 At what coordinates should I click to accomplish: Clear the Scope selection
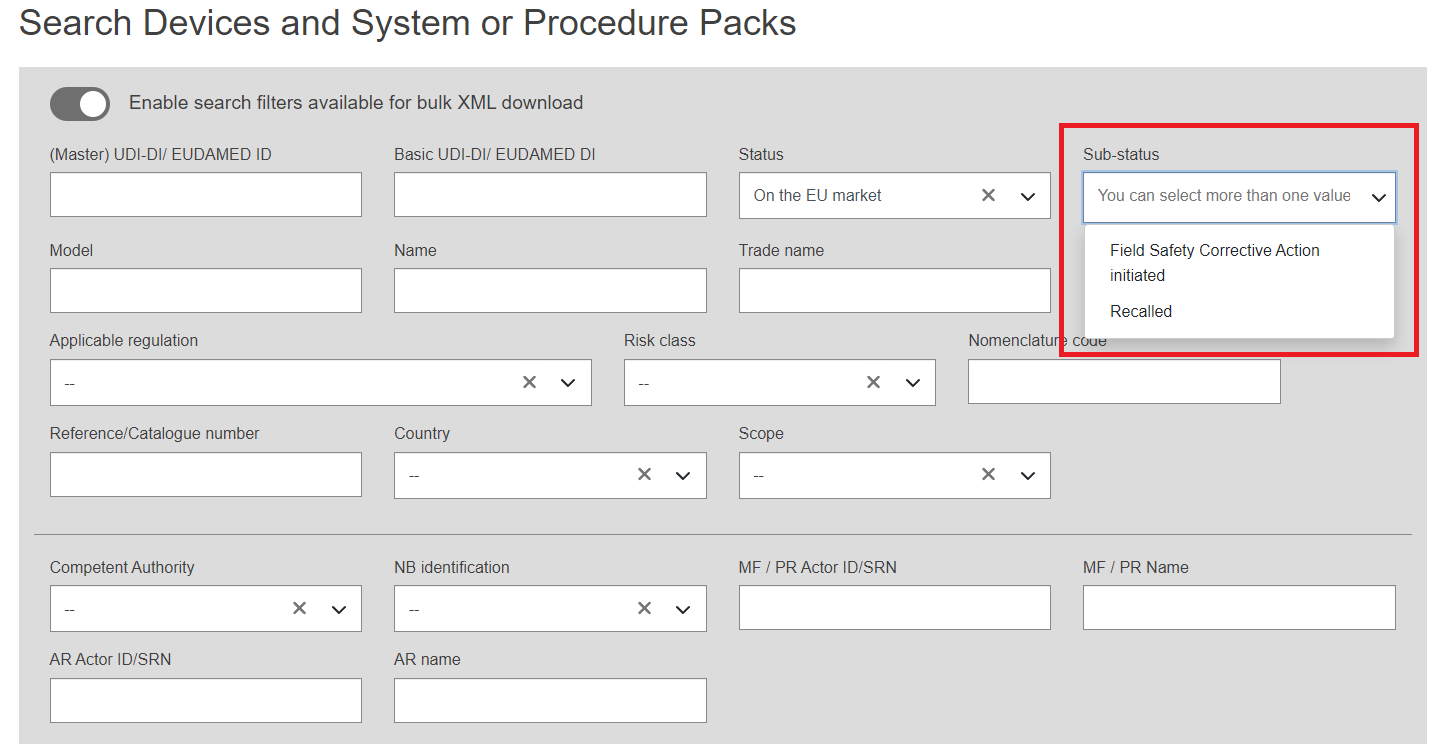(989, 474)
